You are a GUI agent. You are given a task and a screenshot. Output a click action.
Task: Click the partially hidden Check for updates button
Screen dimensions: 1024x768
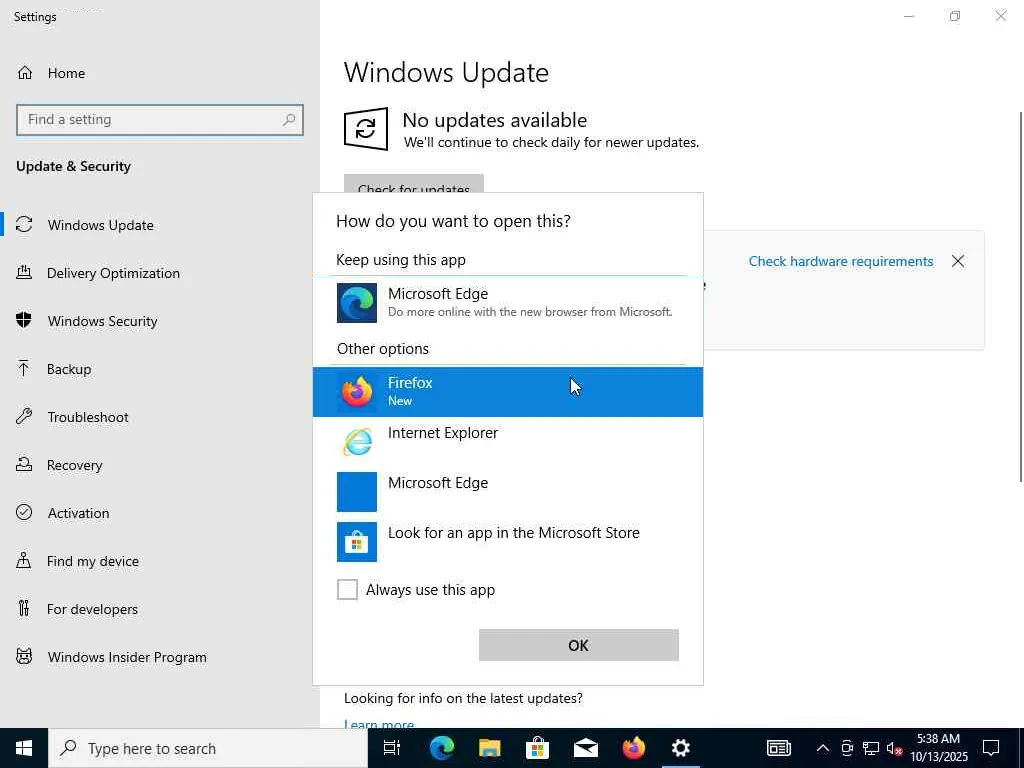coord(413,184)
